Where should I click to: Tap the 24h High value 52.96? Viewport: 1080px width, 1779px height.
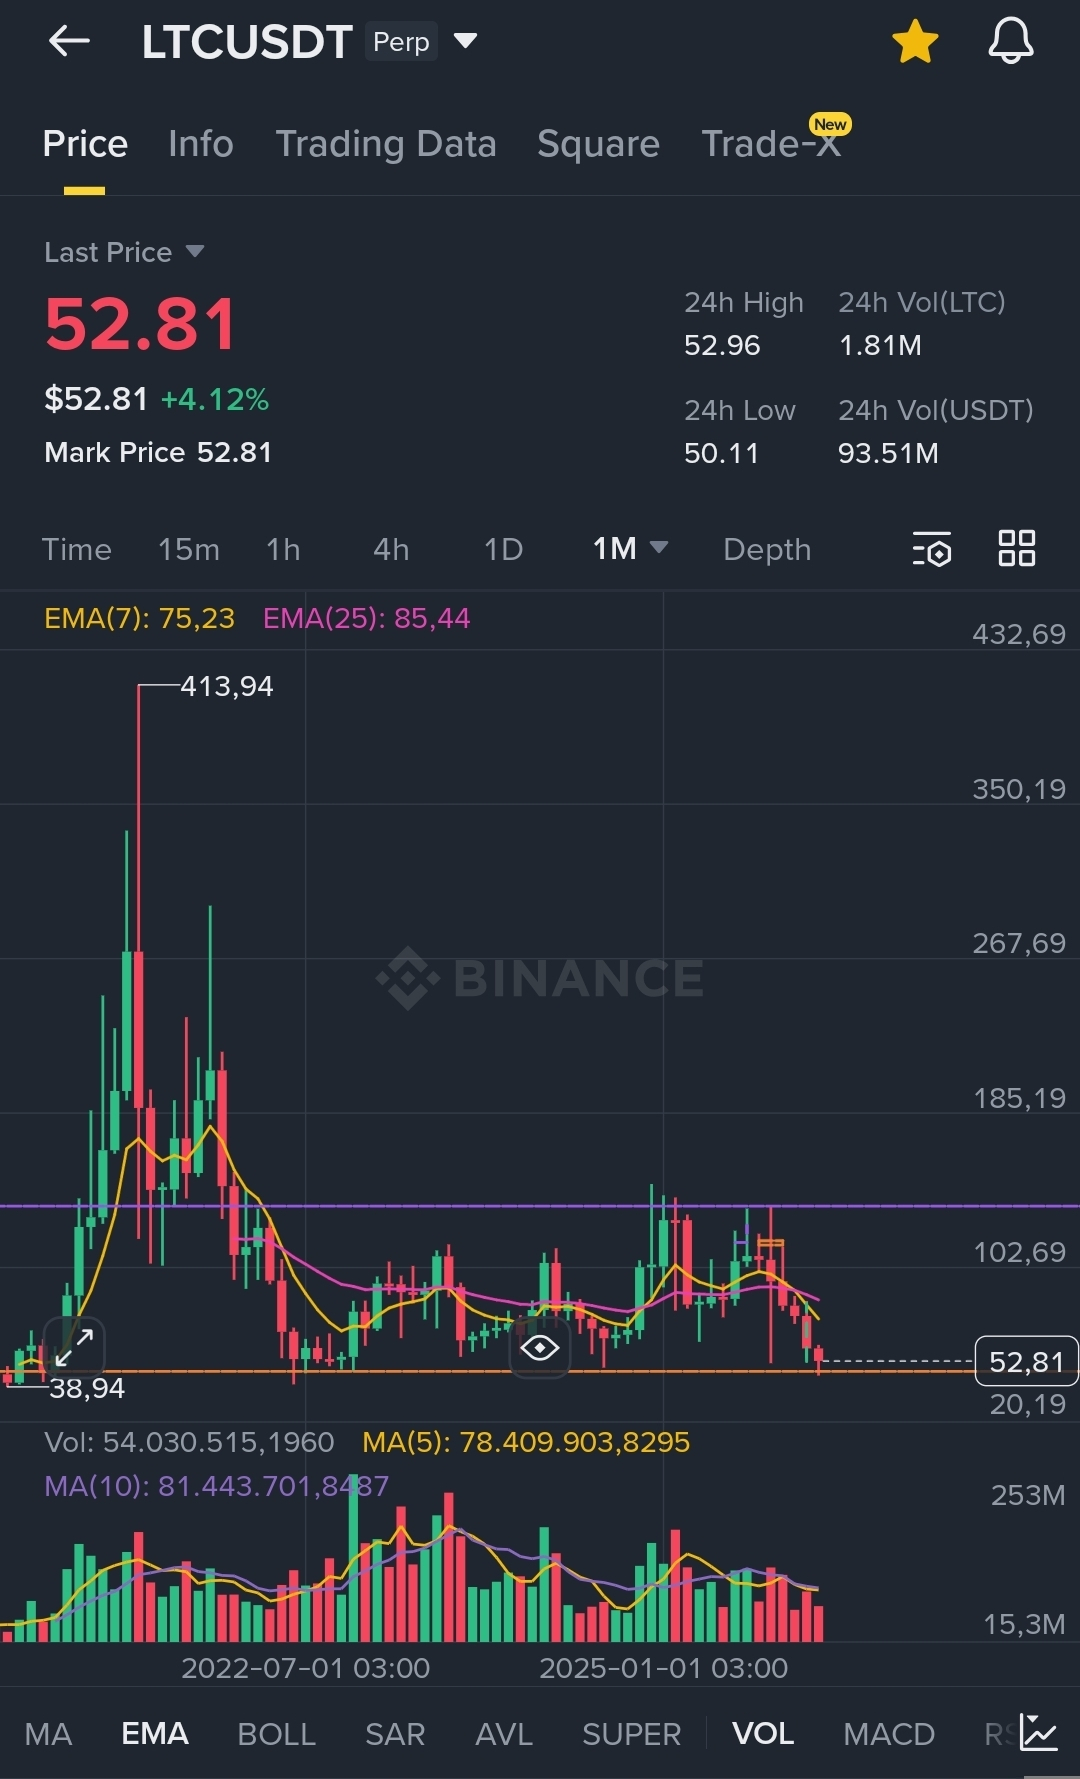point(722,345)
